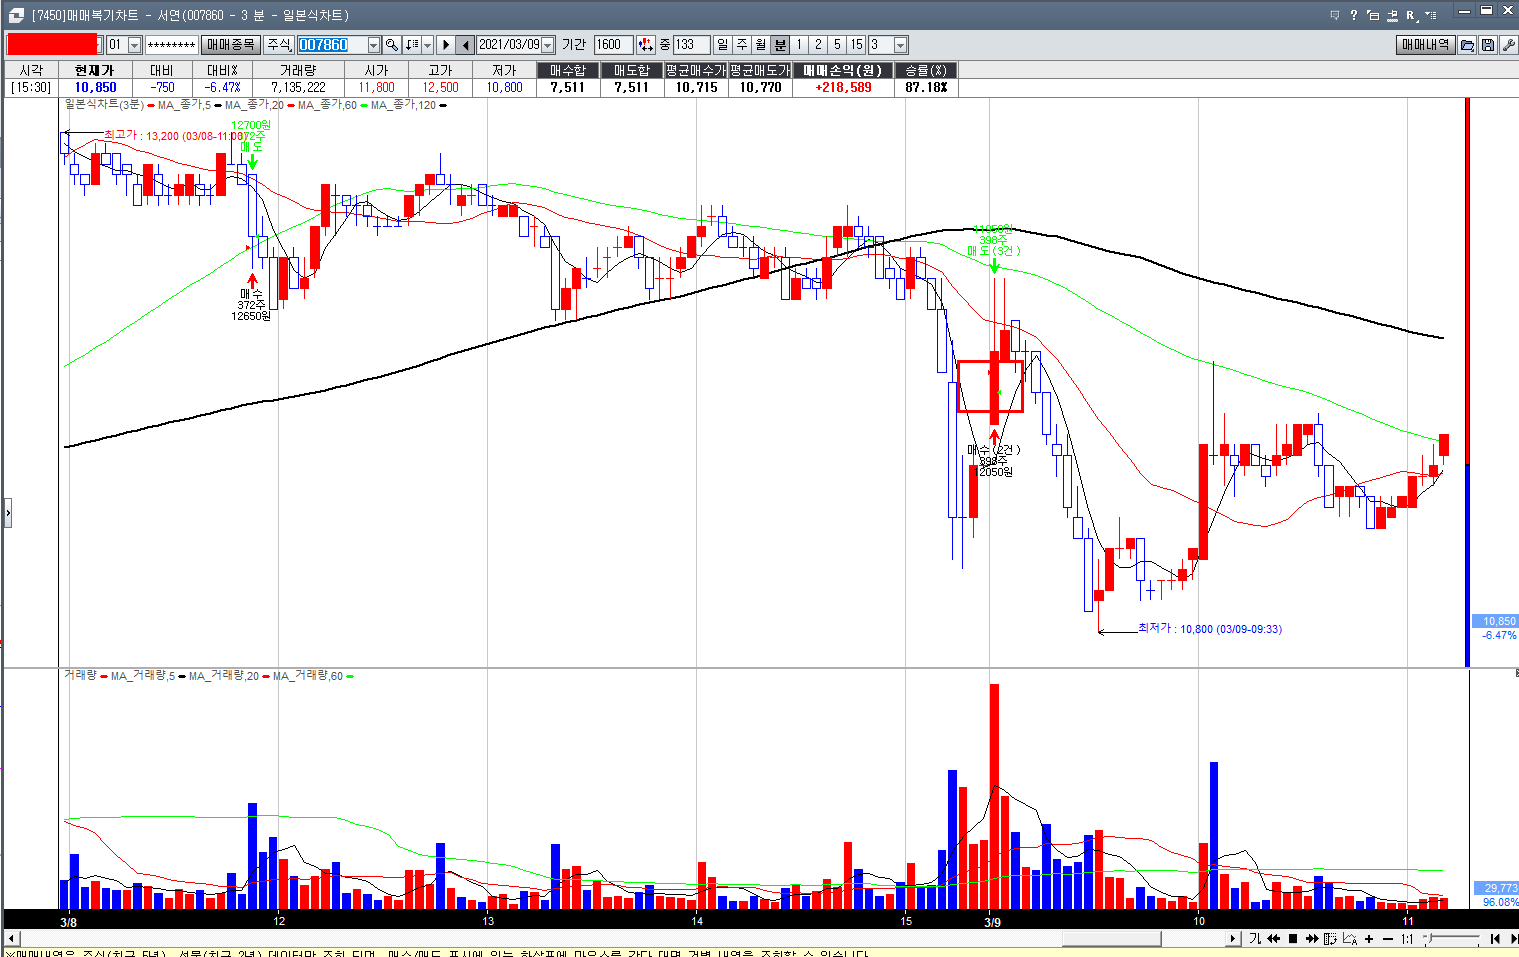Click the horizontal scrollbar thumb
Image resolution: width=1519 pixels, height=957 pixels.
point(1111,939)
